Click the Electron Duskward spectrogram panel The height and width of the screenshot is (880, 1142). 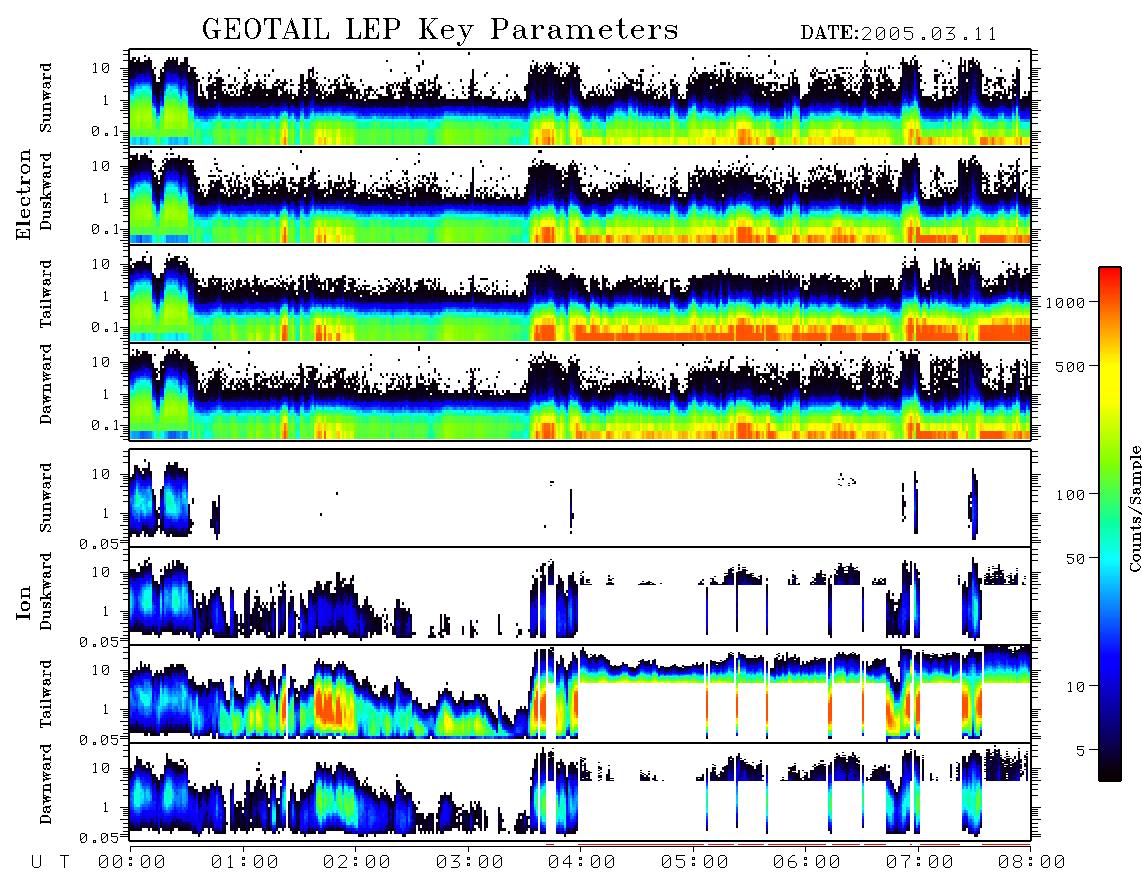580,195
